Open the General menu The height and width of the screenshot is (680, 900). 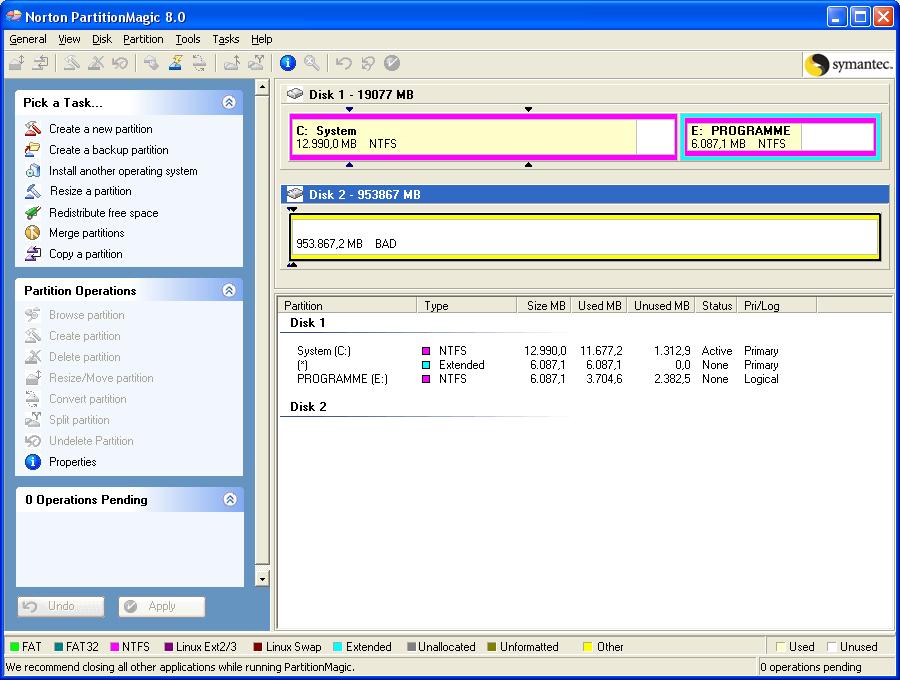click(28, 39)
